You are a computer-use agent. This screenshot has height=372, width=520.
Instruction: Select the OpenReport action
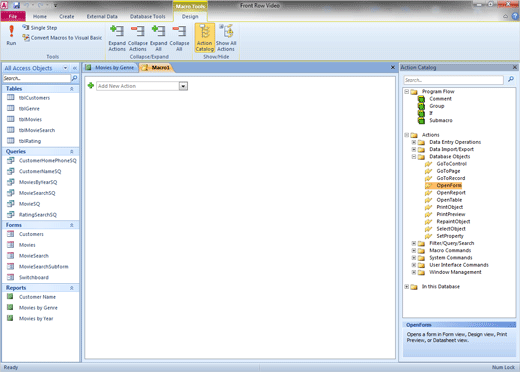coord(451,193)
